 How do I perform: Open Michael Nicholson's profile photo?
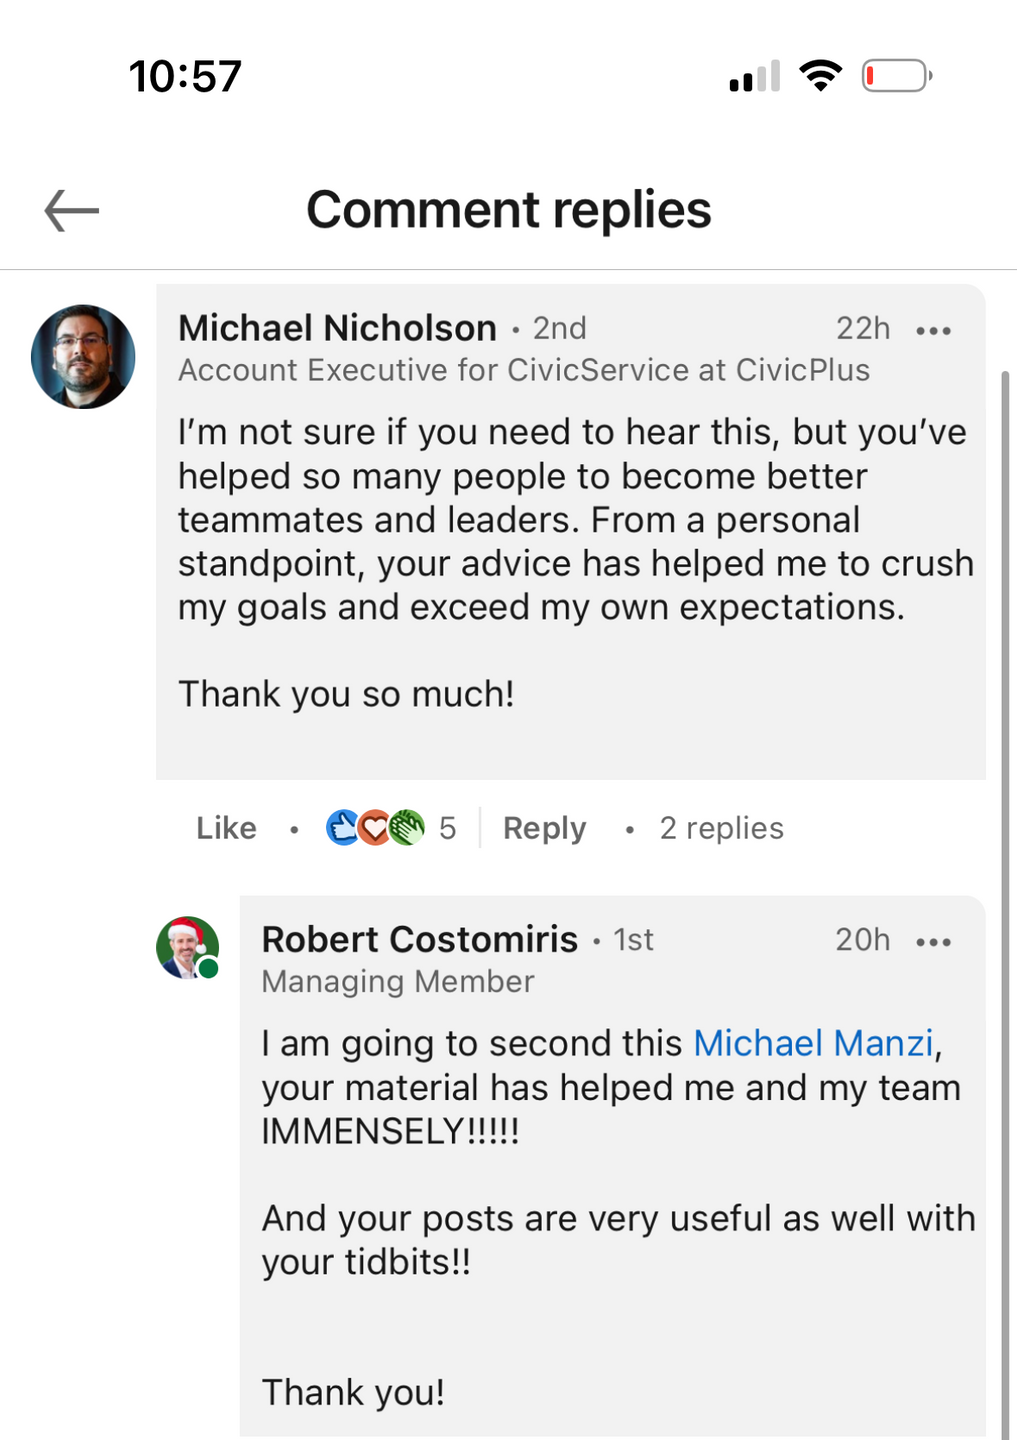[x=83, y=357]
